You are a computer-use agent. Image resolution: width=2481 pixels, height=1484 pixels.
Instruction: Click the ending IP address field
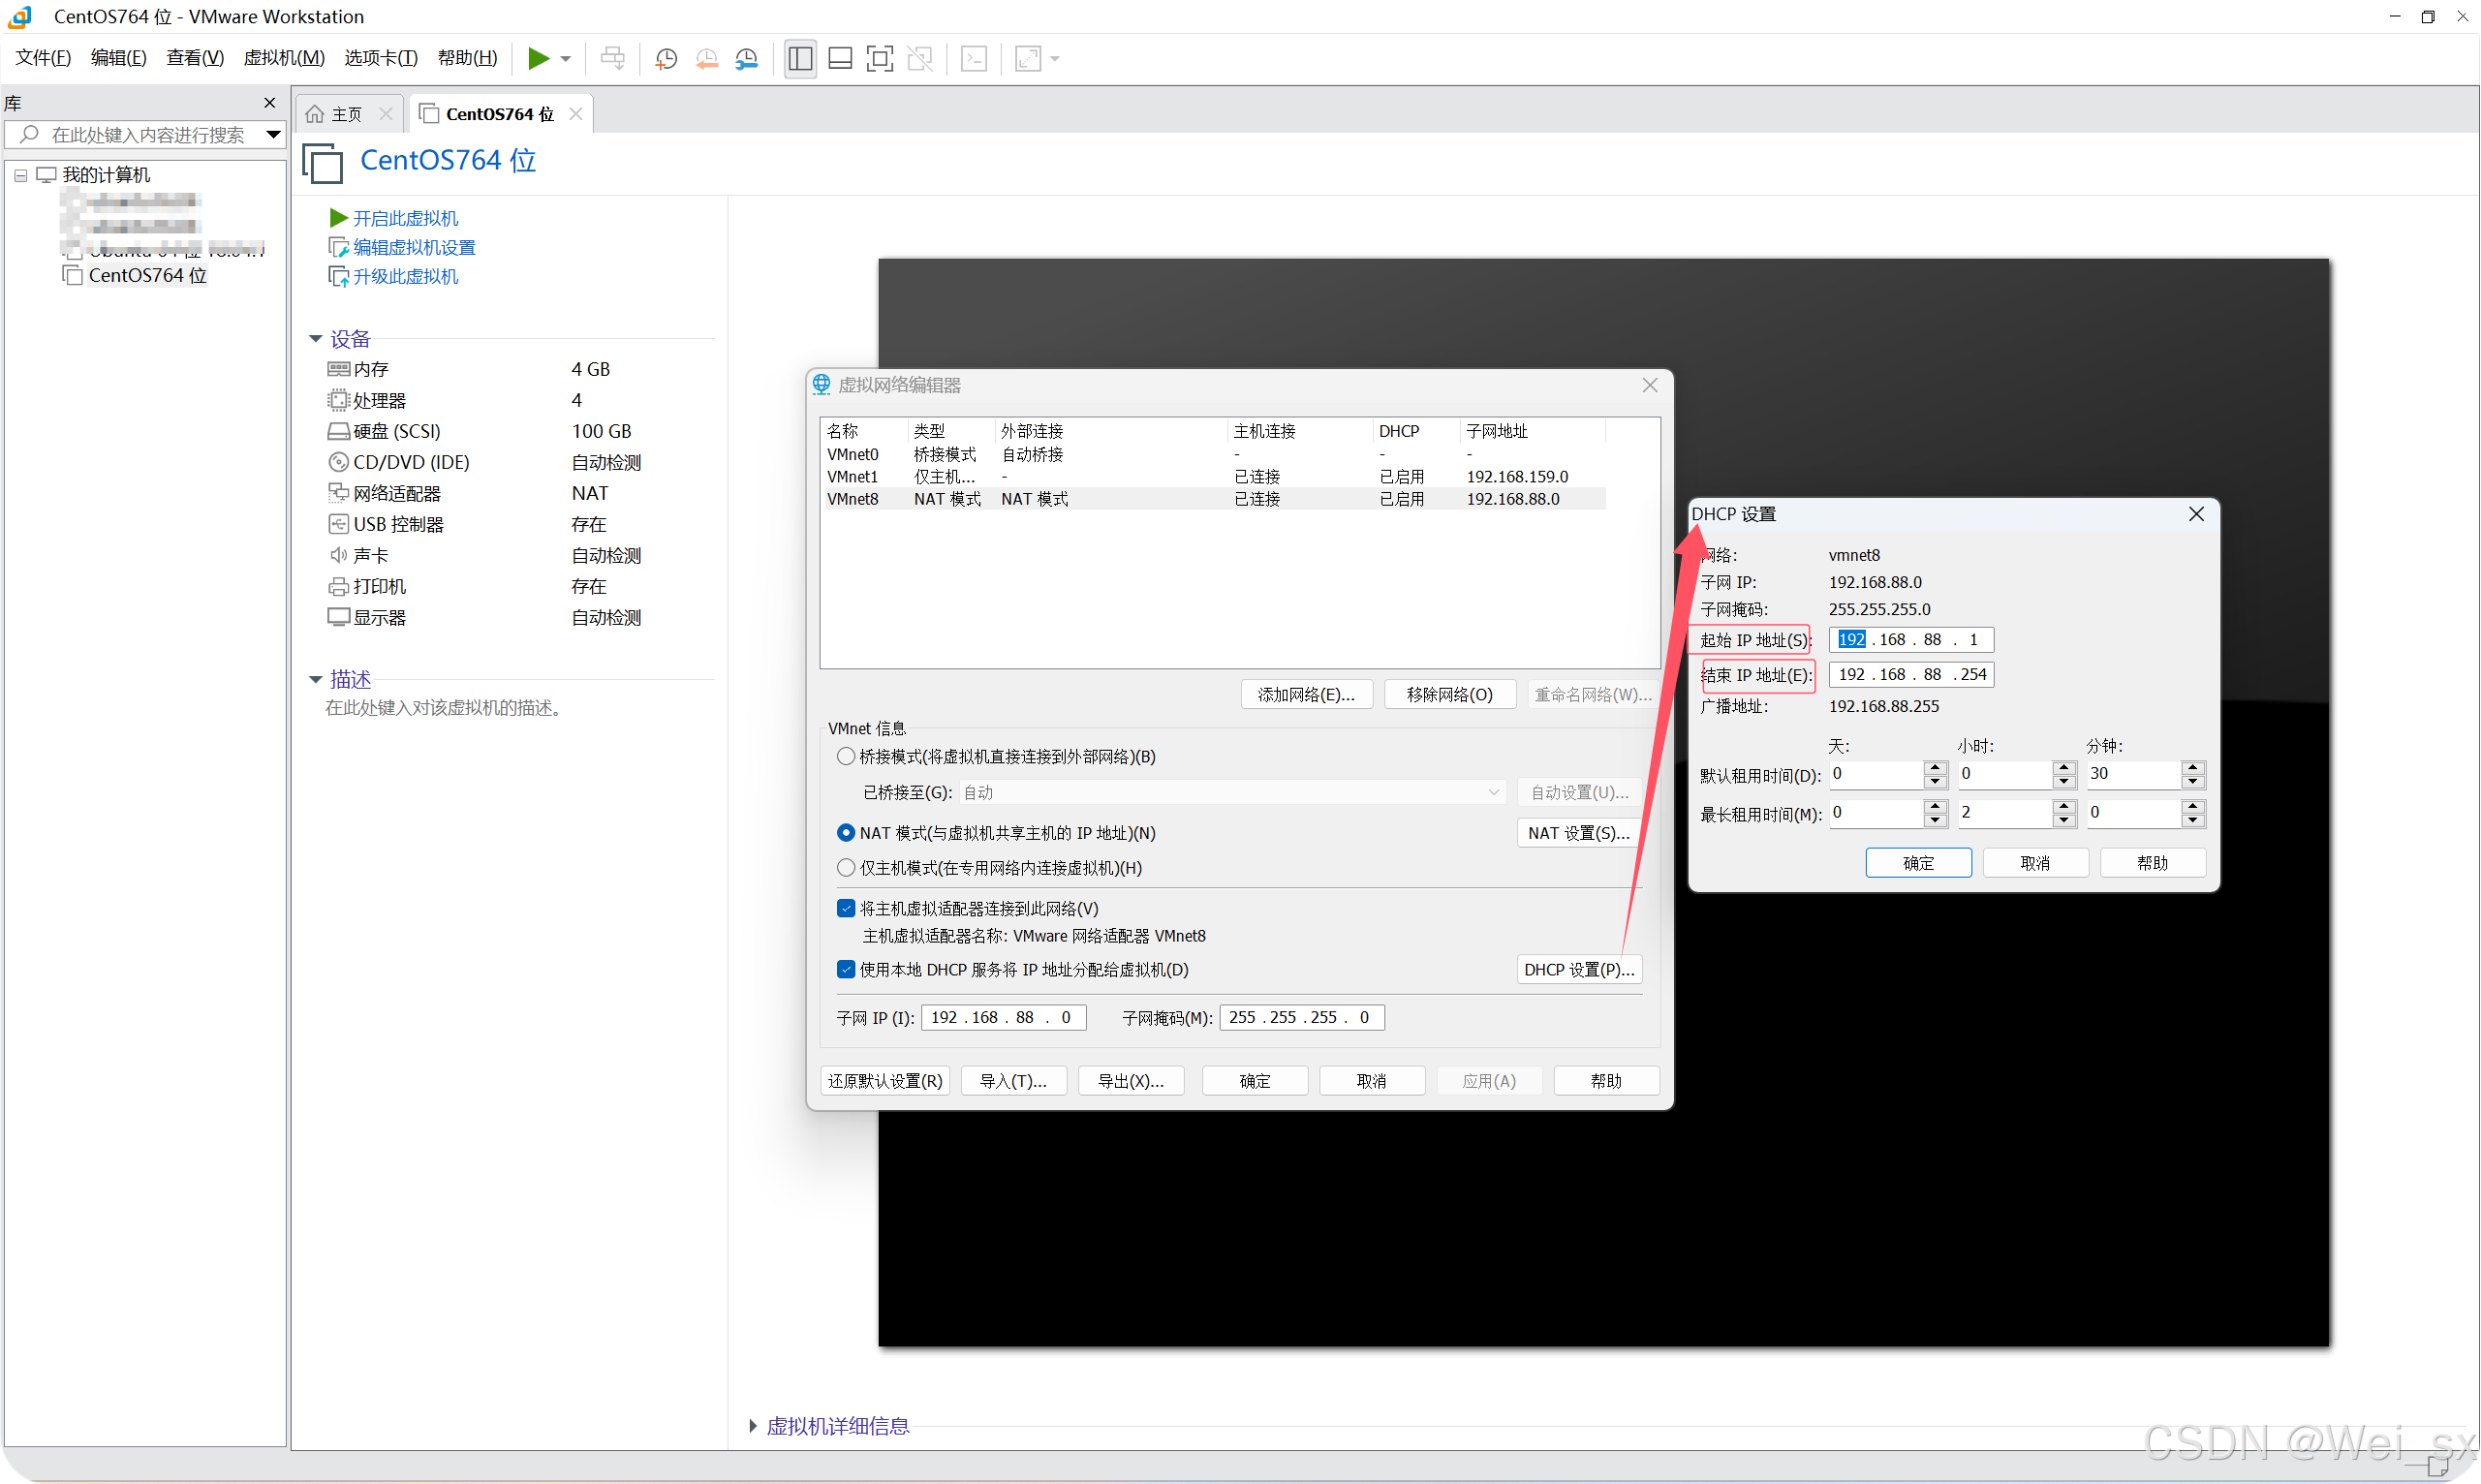pos(1910,675)
